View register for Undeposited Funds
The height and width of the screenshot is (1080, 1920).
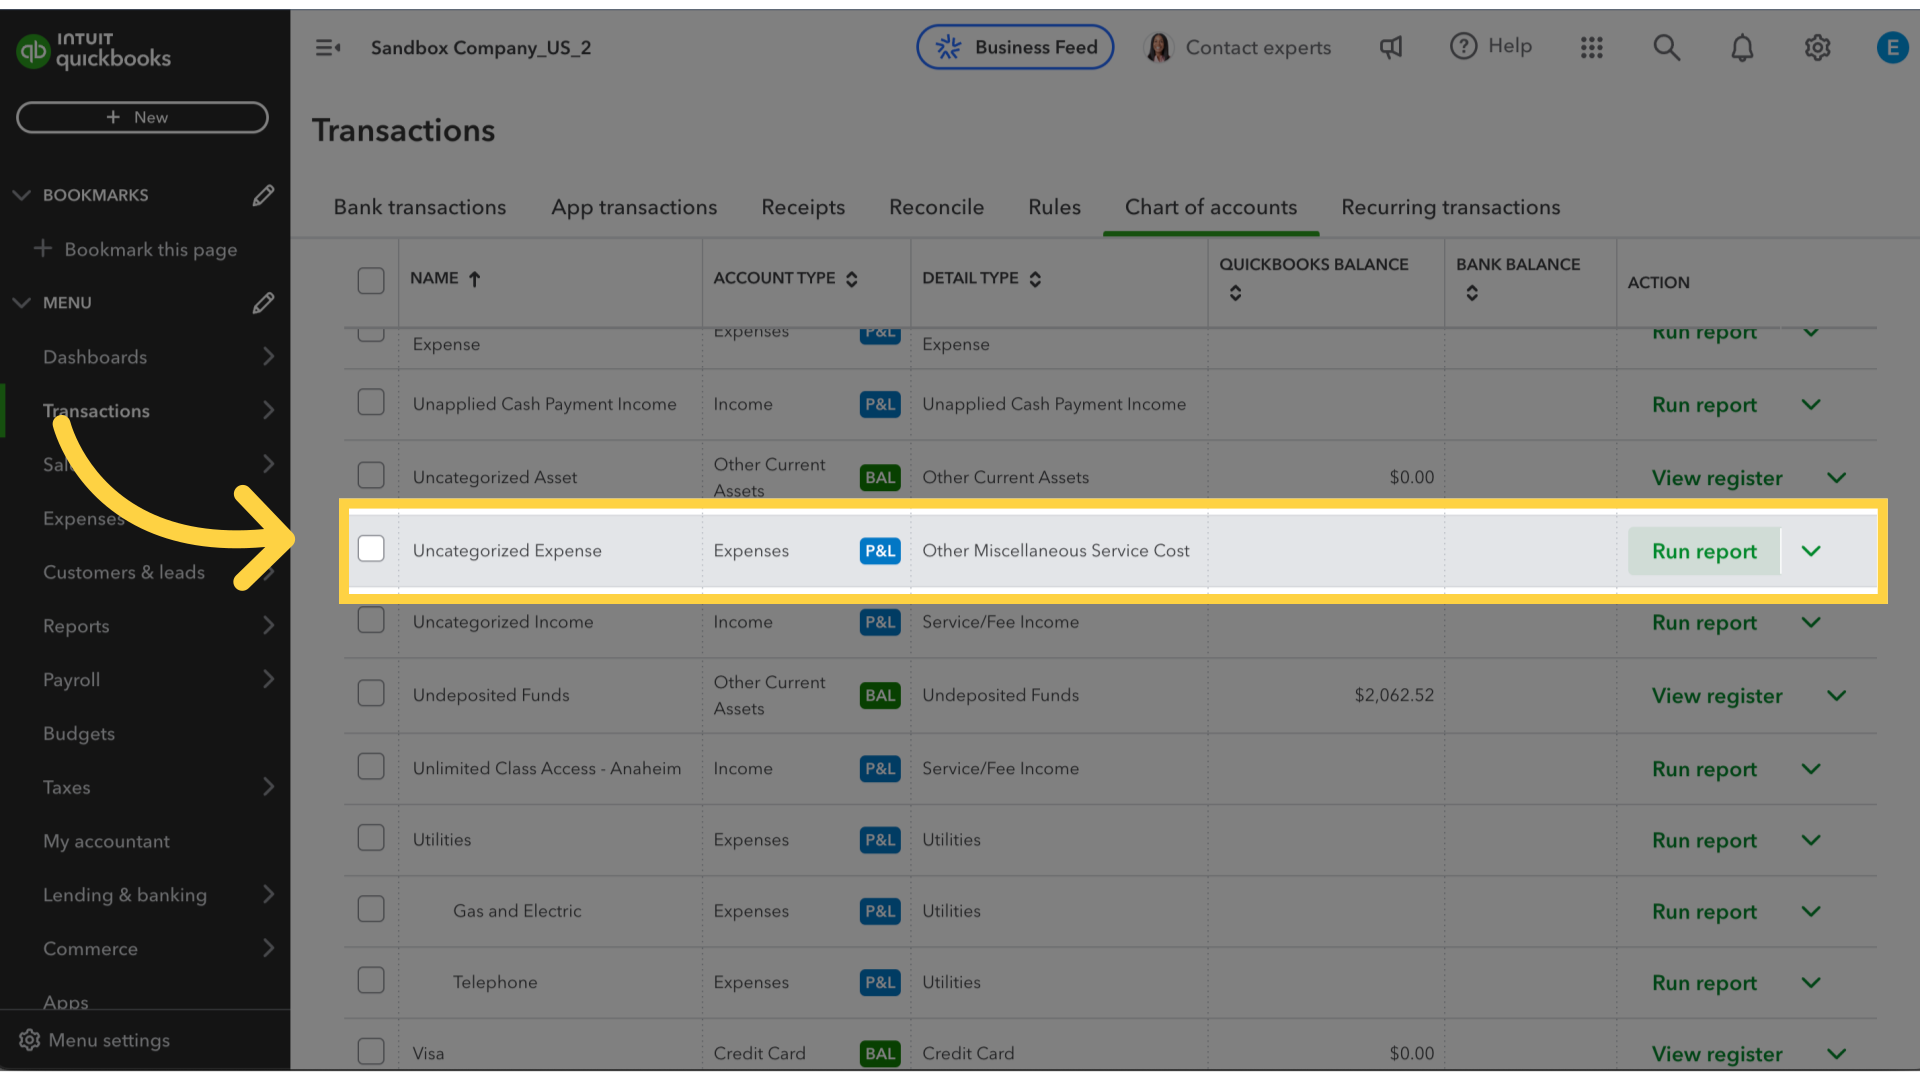[1717, 696]
